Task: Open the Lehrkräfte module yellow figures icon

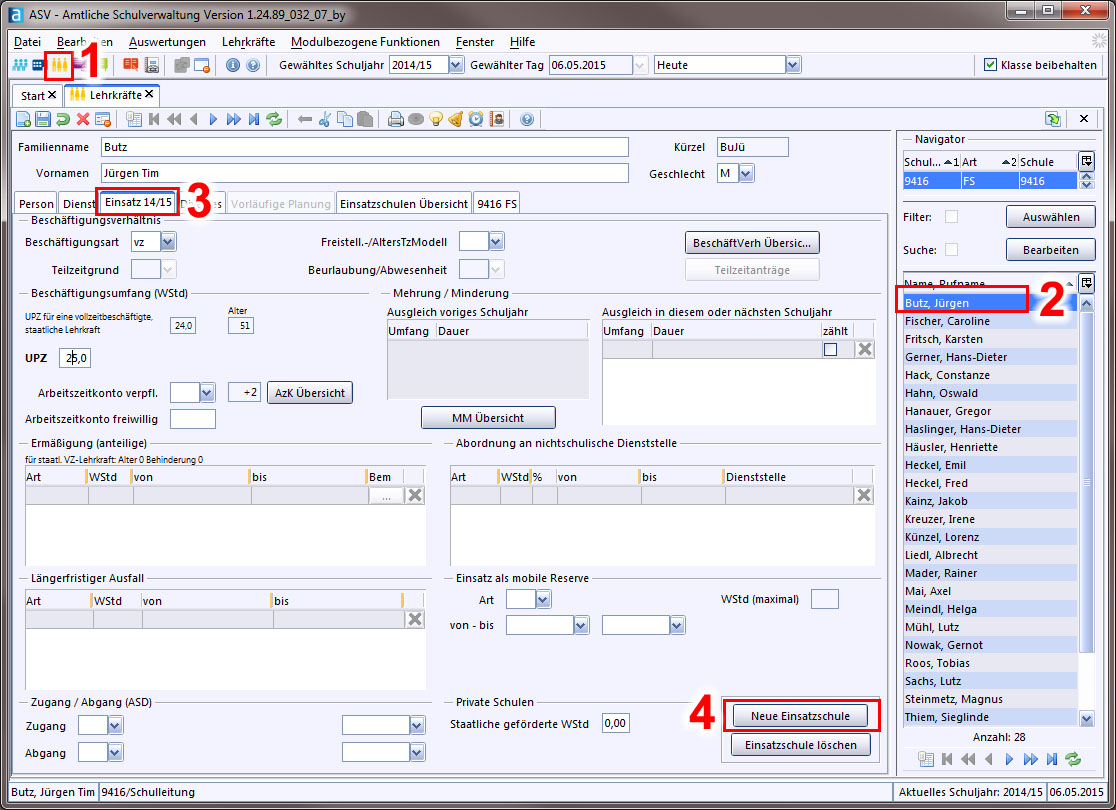Action: (59, 65)
